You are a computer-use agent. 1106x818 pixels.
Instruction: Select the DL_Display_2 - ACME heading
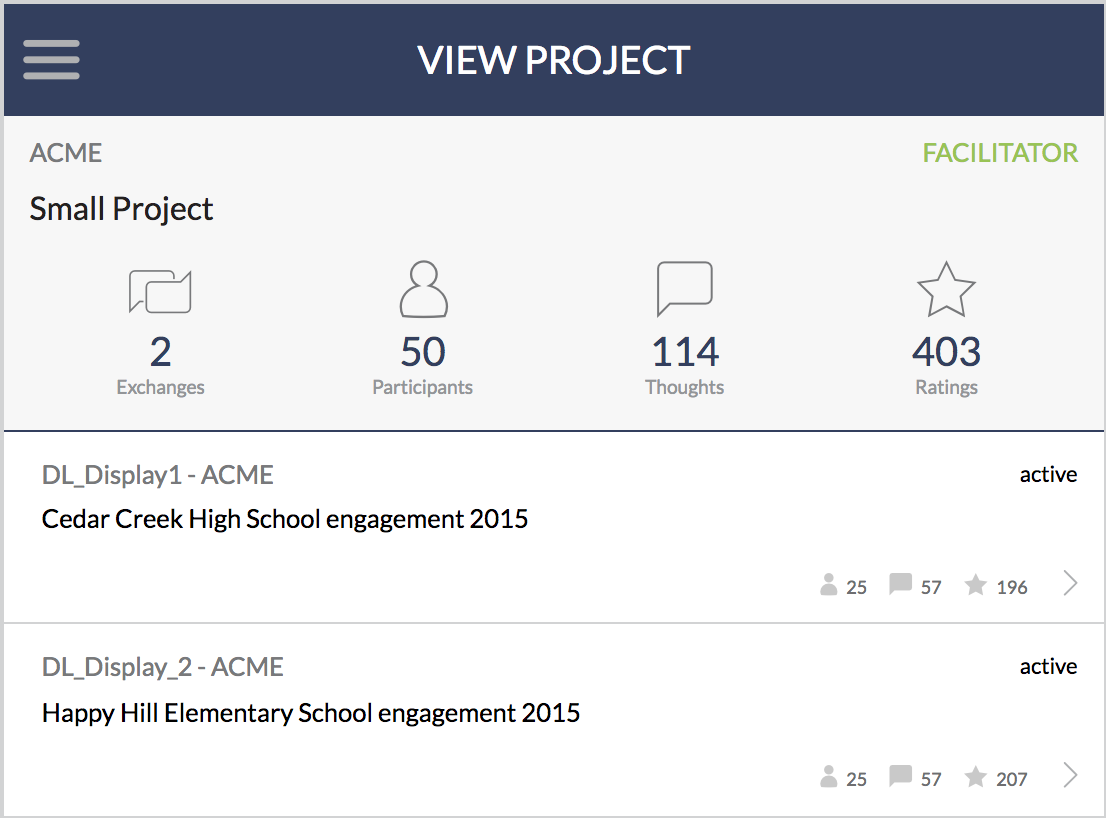163,667
